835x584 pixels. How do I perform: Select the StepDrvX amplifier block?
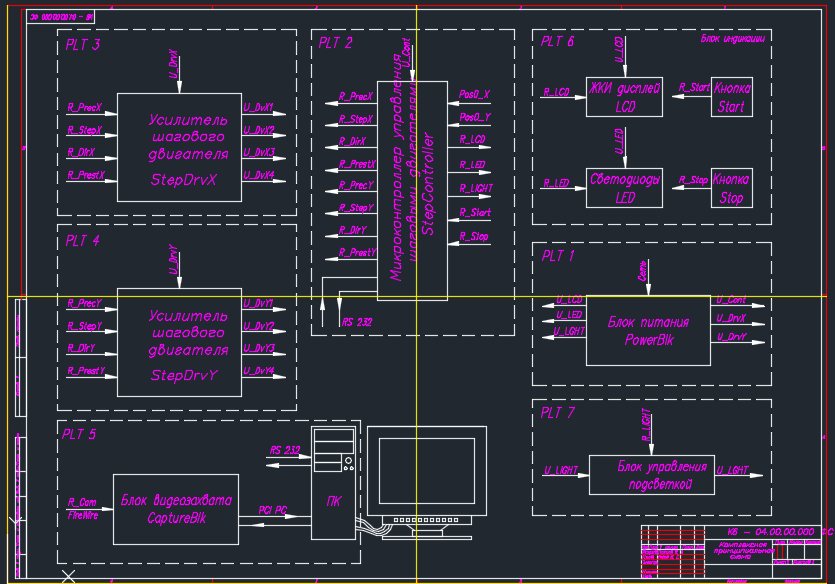coord(179,147)
